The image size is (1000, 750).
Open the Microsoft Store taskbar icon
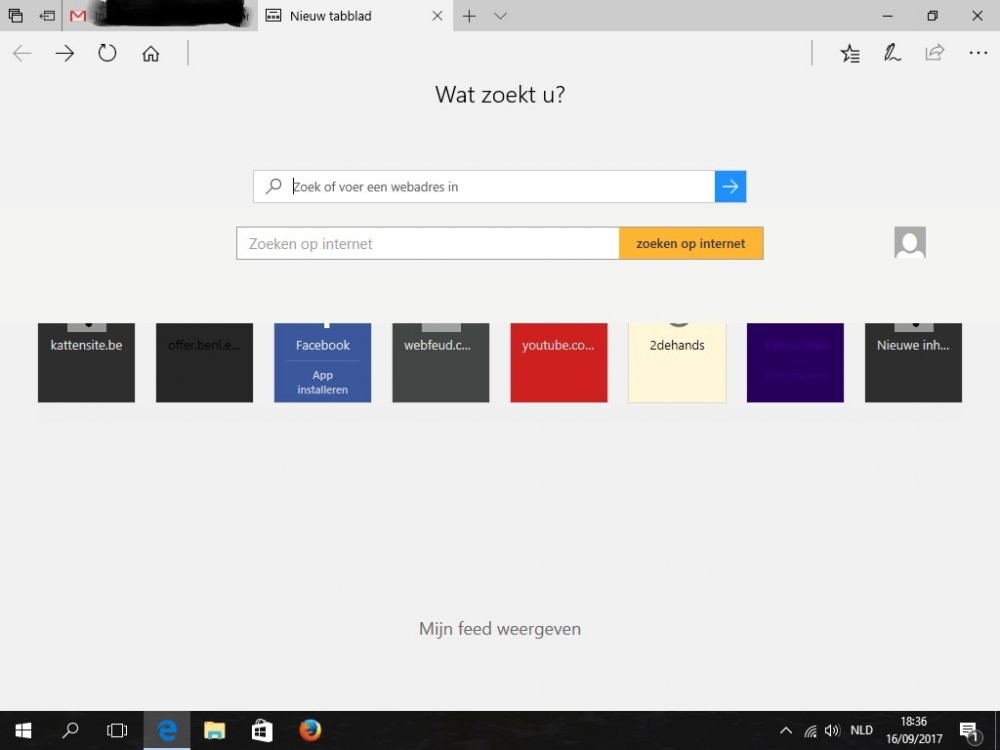tap(261, 730)
